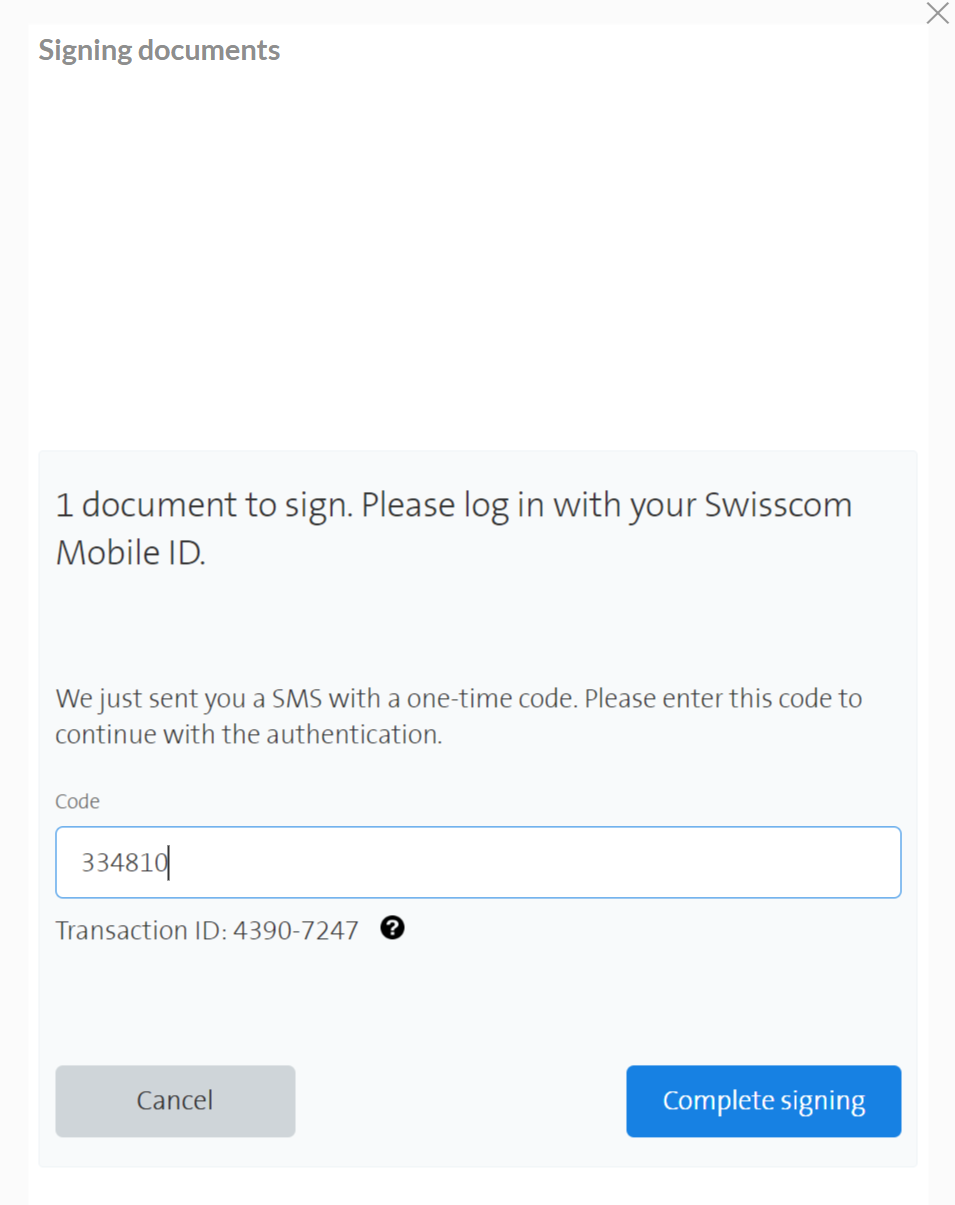This screenshot has width=955, height=1205.
Task: Click the SMS one-time code instruction text
Action: click(458, 698)
